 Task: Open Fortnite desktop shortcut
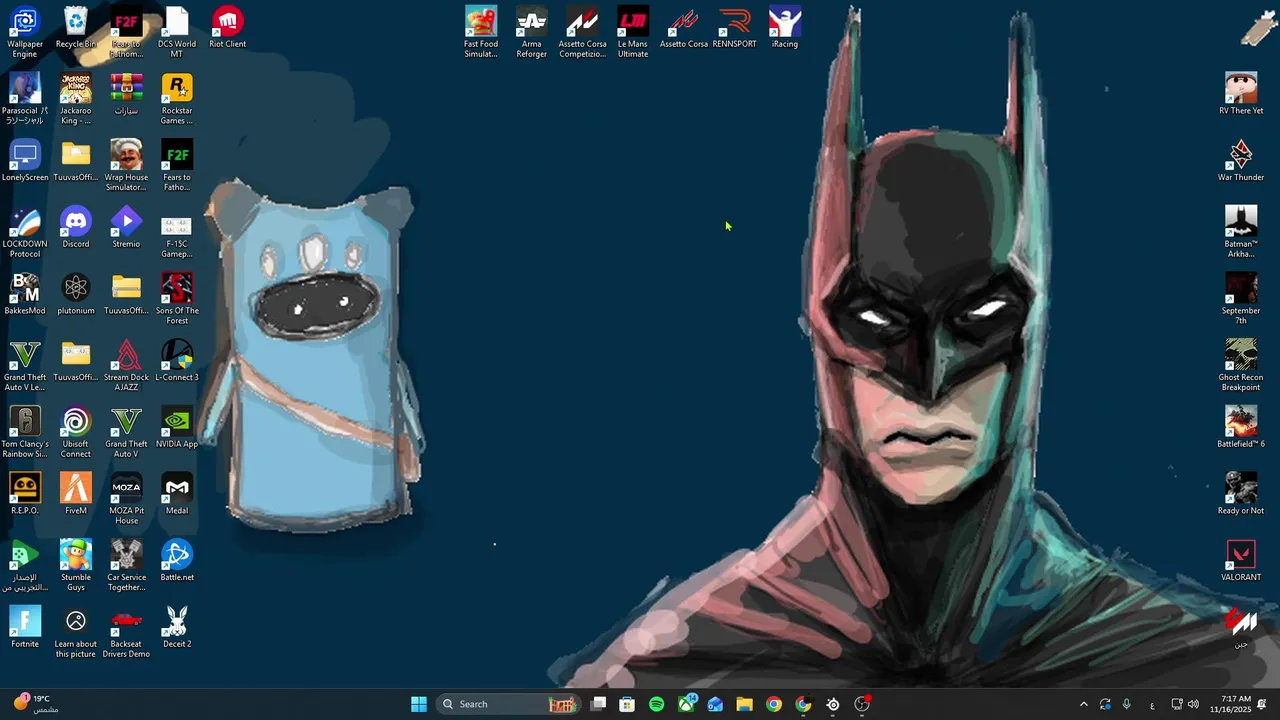click(25, 628)
